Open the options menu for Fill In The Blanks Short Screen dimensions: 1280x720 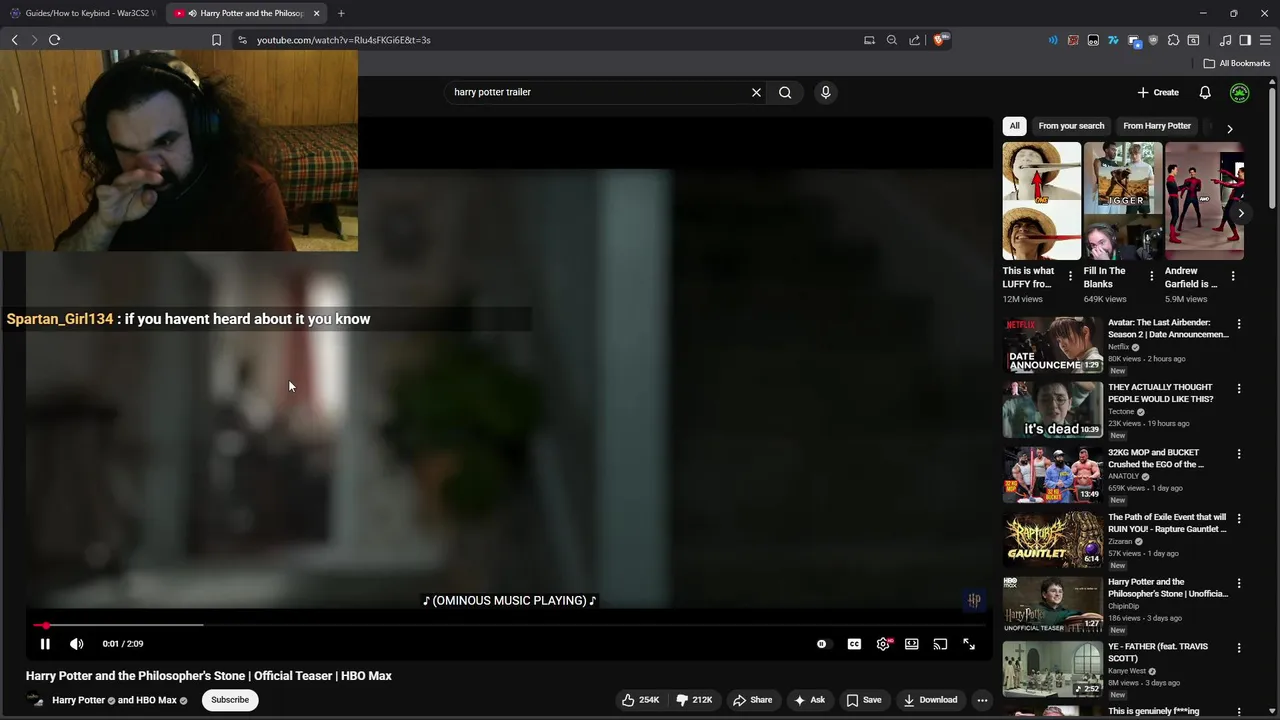tap(1151, 276)
